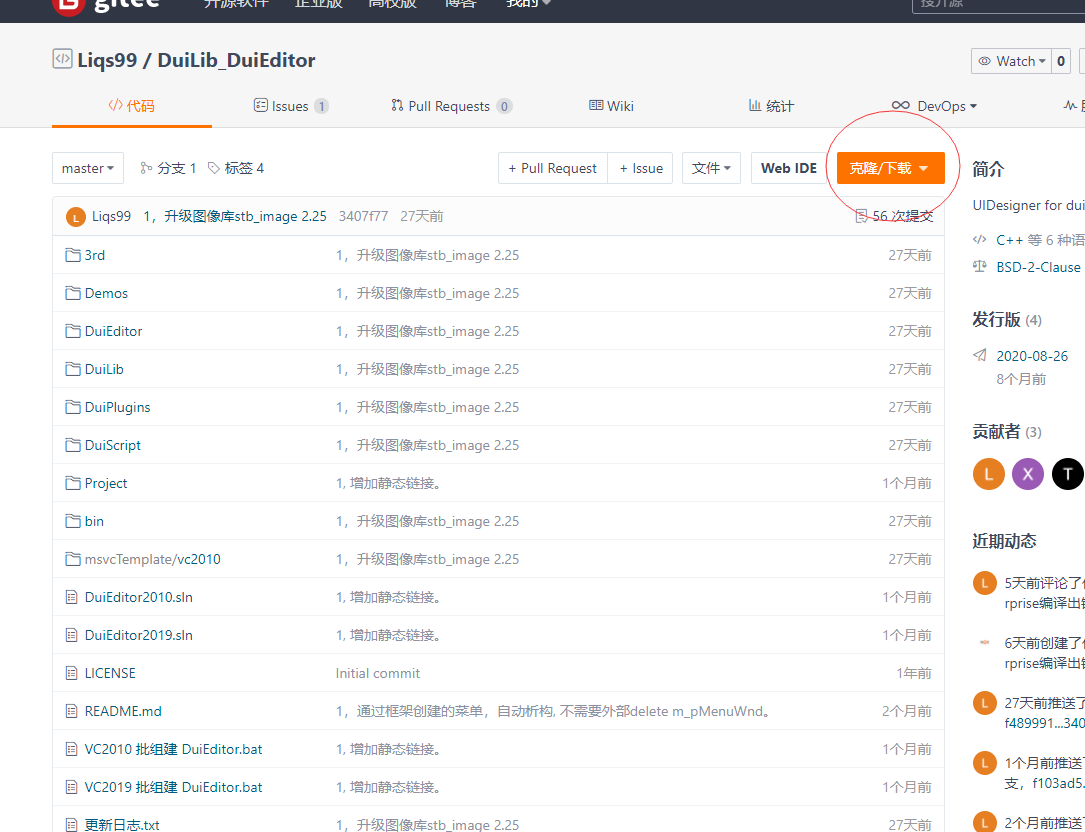1085x832 pixels.
Task: Click the 2020-08-26 release icon
Action: click(x=978, y=355)
